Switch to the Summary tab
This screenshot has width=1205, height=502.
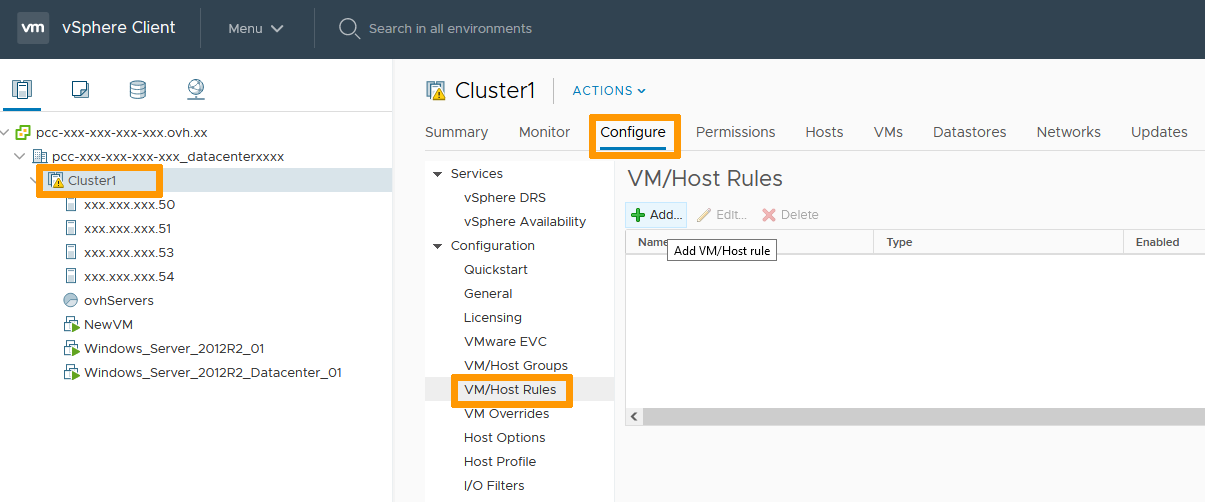tap(456, 132)
